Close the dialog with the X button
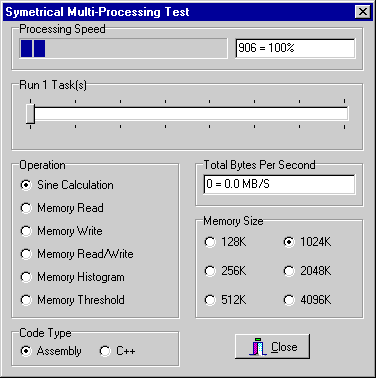Viewport: 376px width, 378px height. click(363, 12)
